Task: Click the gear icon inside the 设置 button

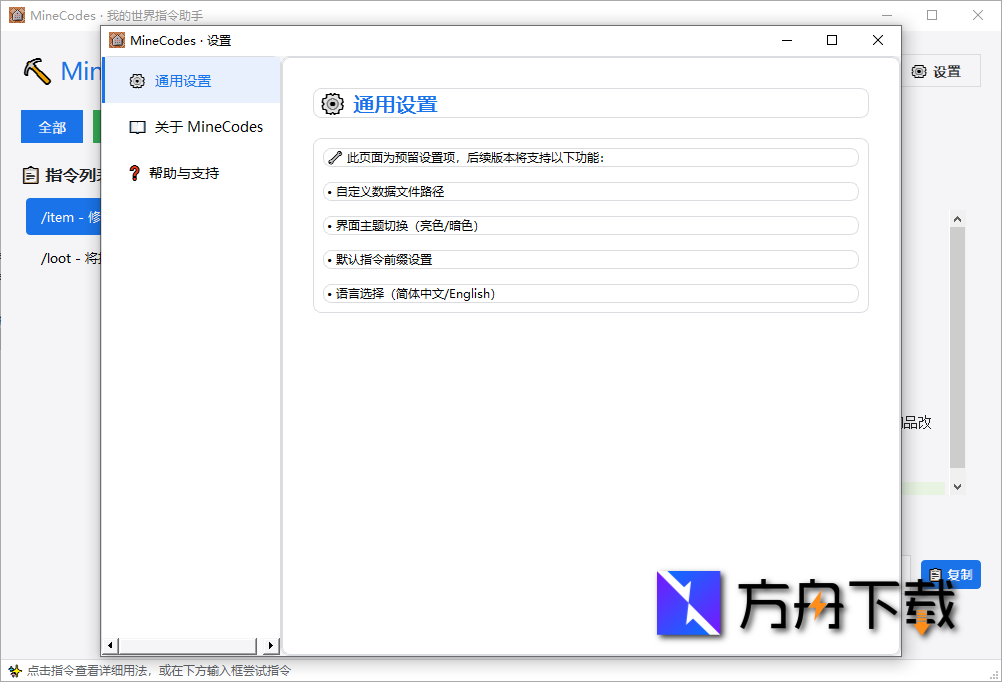Action: [x=921, y=71]
